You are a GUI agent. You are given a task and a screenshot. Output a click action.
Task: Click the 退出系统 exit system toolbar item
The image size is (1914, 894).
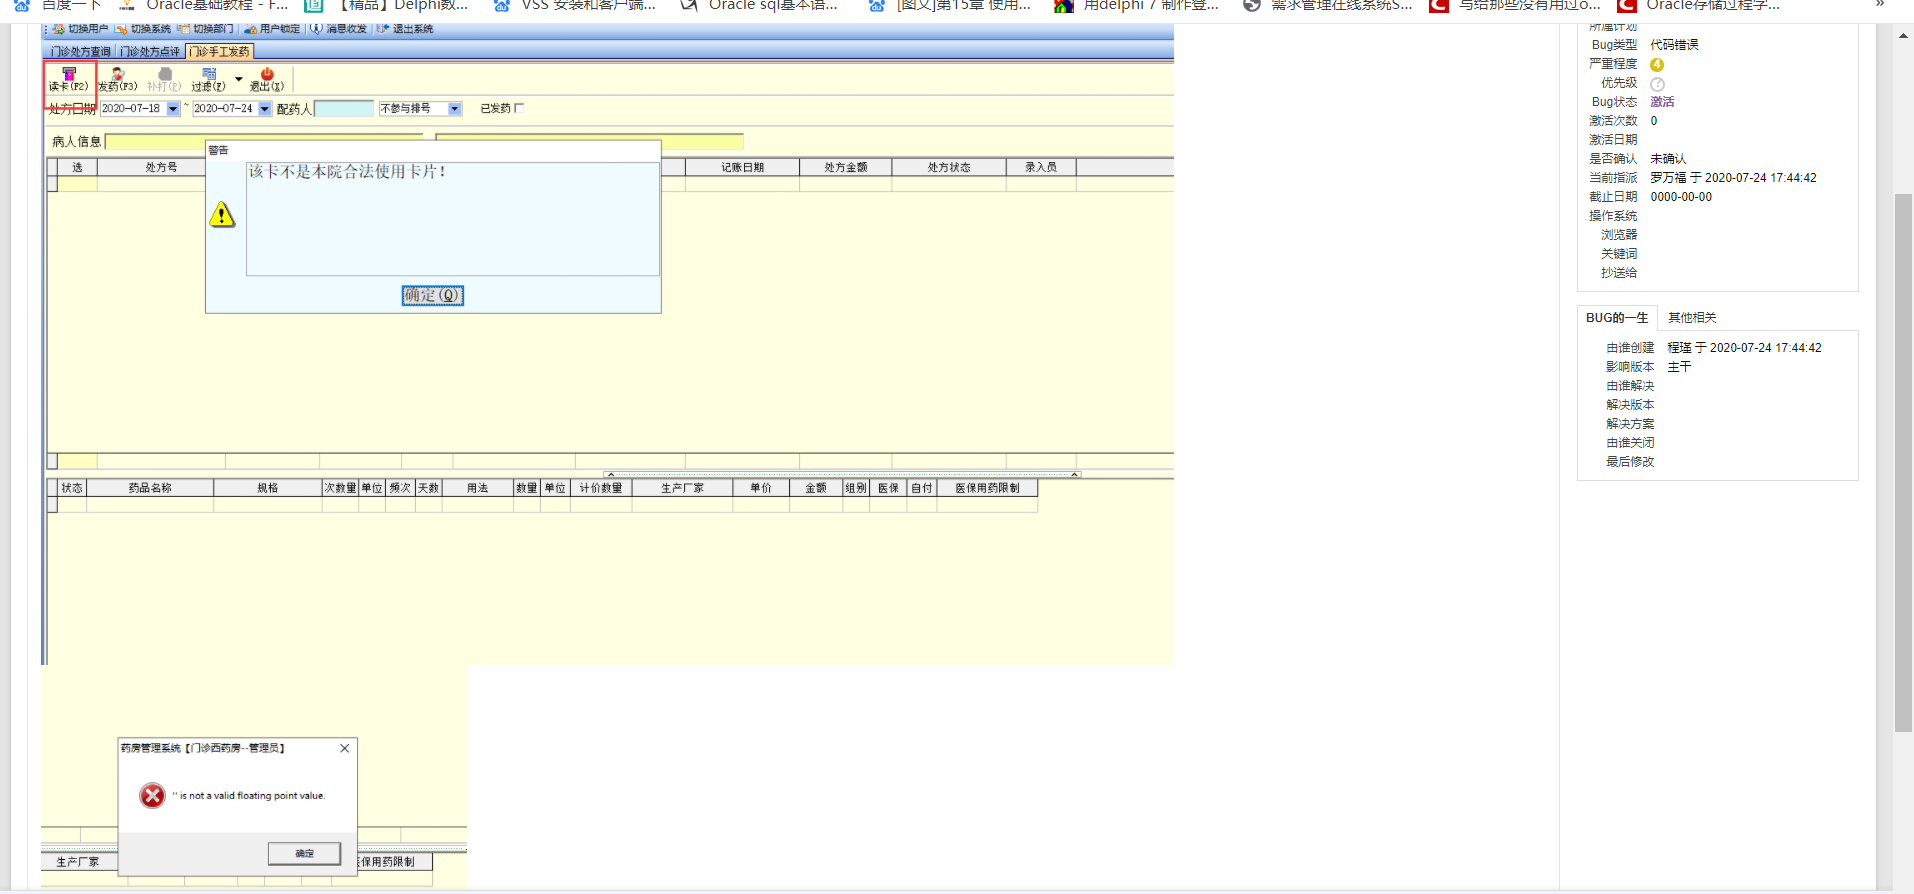[x=405, y=29]
